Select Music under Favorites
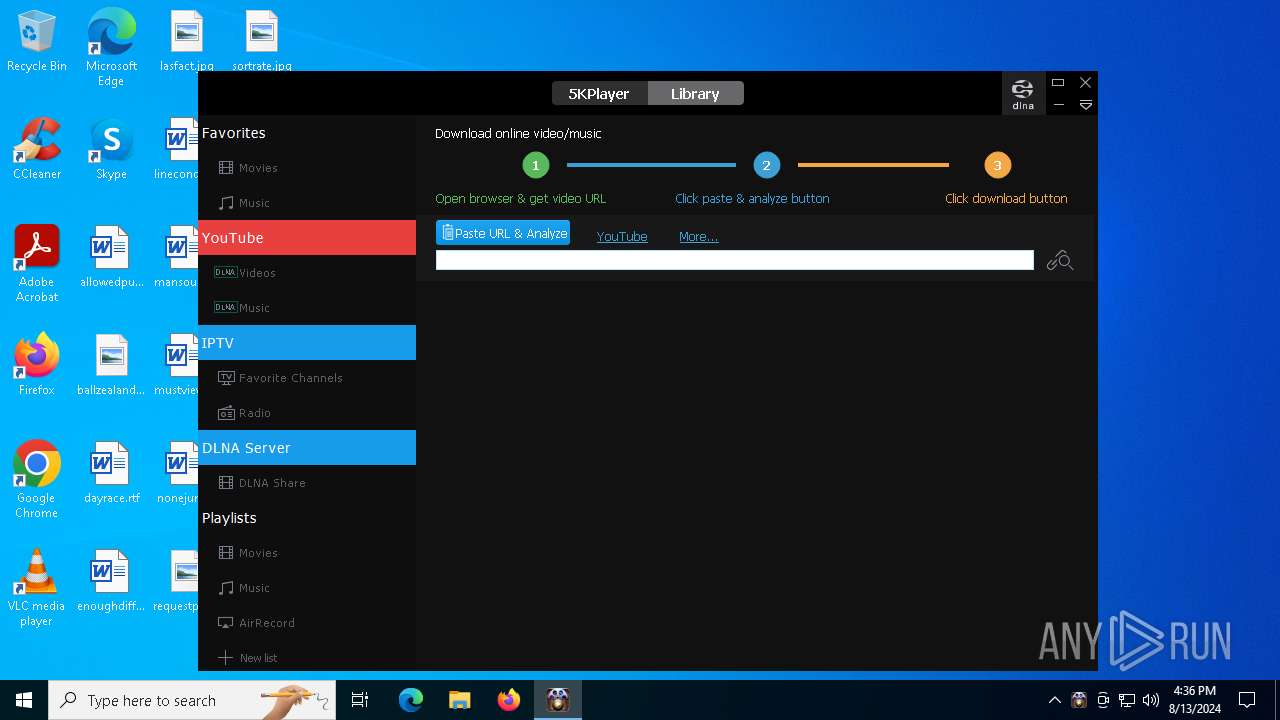The width and height of the screenshot is (1280, 720). pos(307,203)
